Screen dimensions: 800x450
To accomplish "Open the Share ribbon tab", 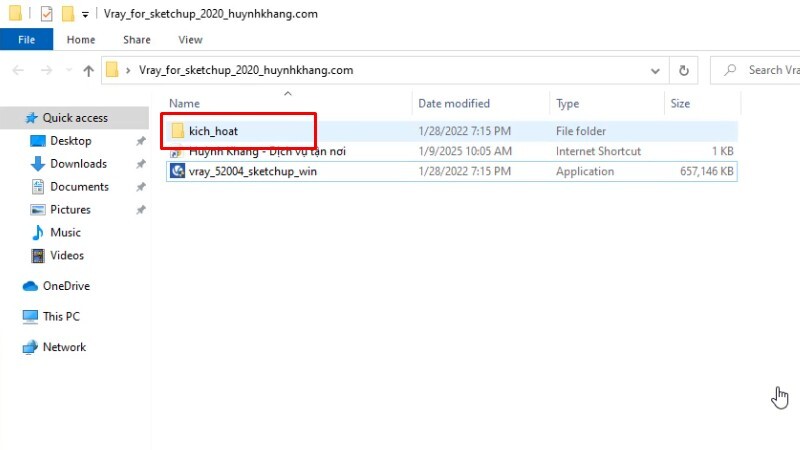I will (137, 39).
